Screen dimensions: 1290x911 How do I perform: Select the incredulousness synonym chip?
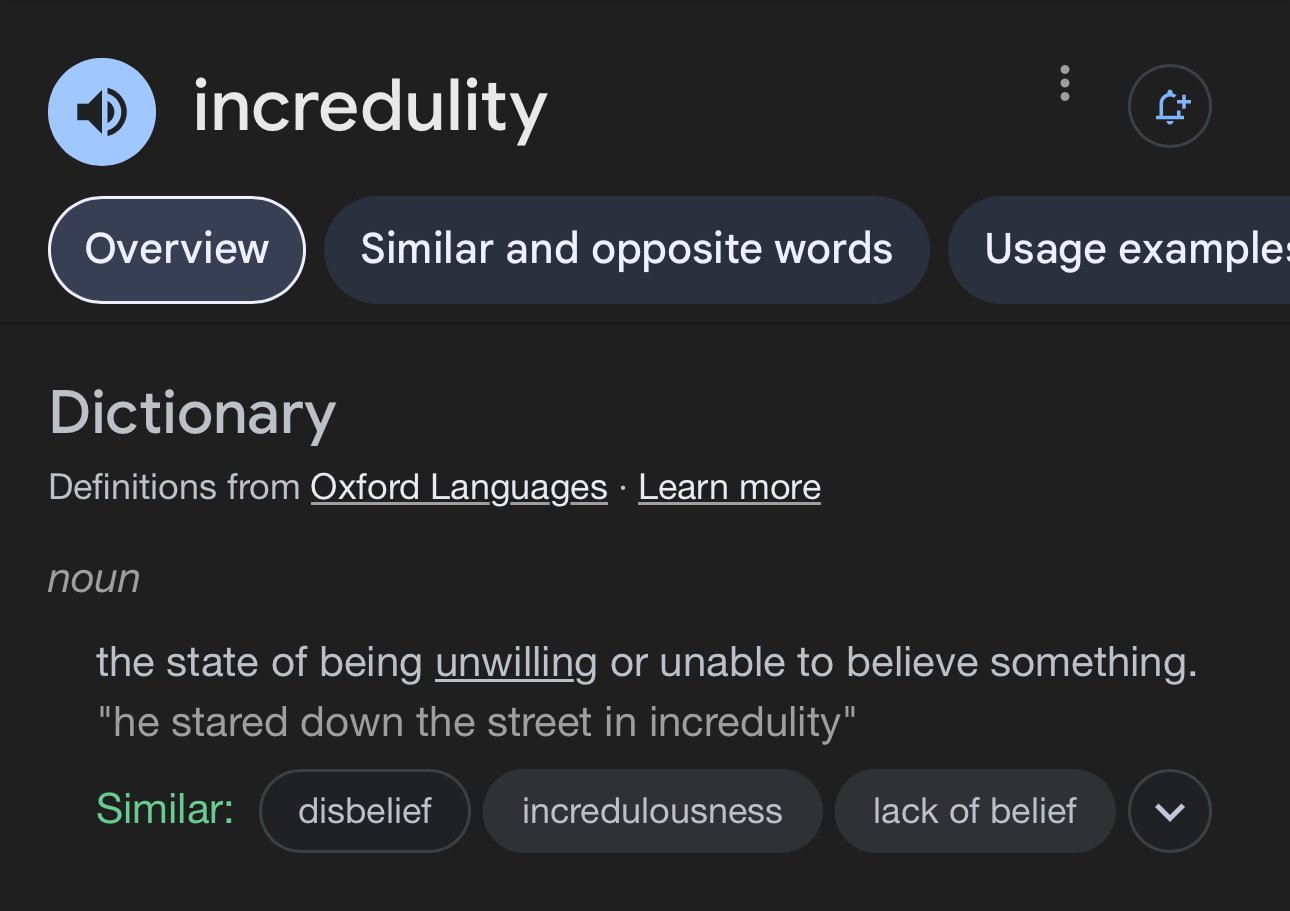(652, 810)
